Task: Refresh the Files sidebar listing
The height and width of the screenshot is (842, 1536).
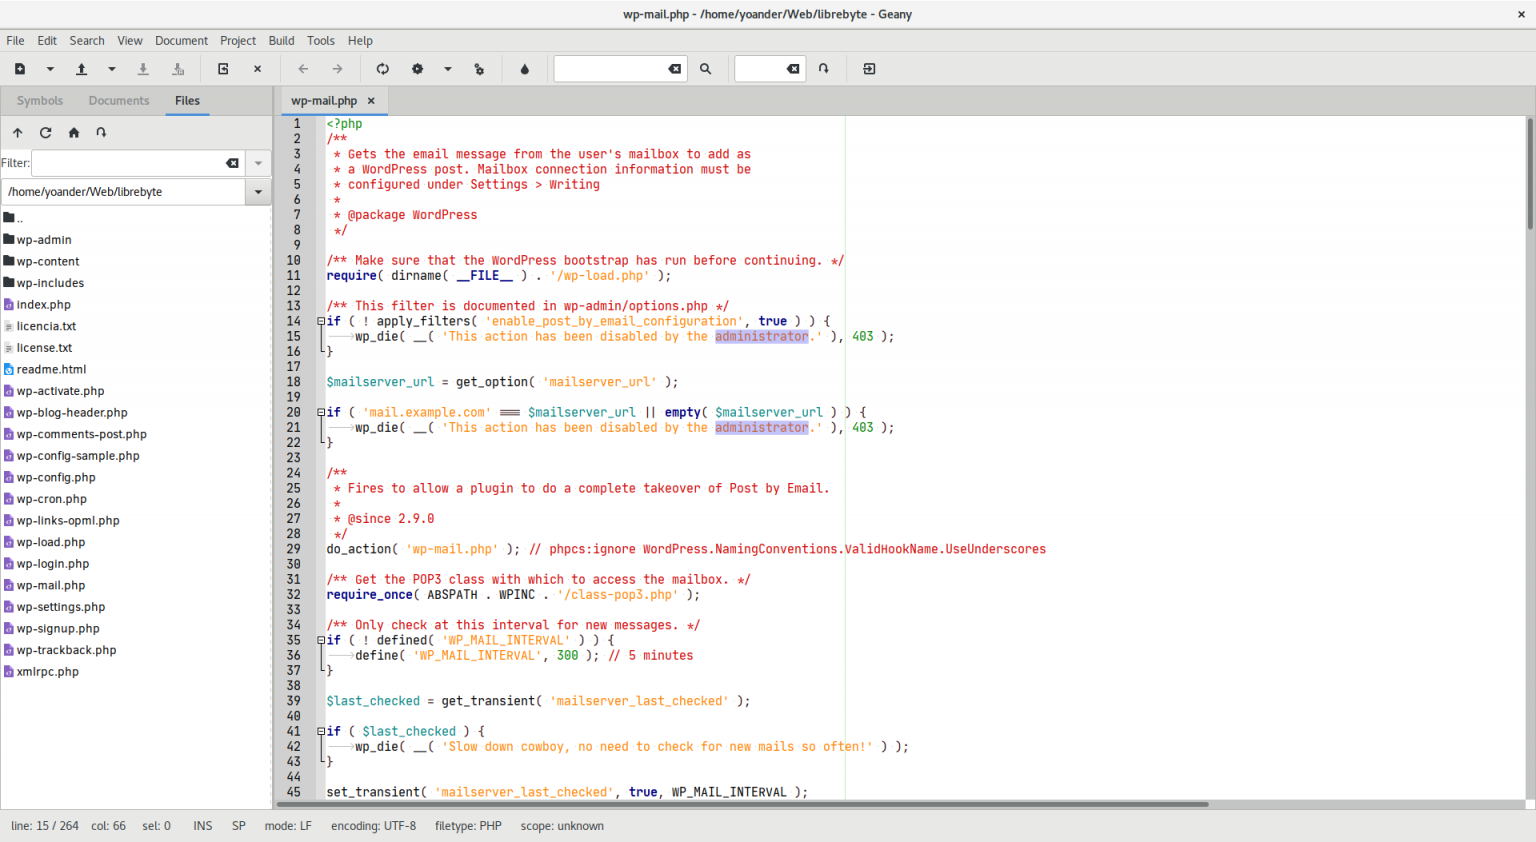Action: point(45,132)
